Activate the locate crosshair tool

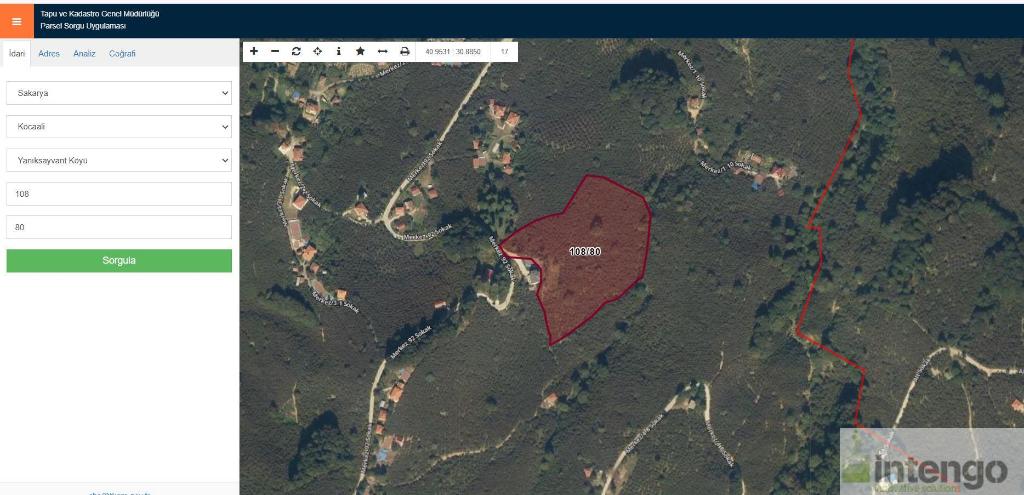tap(317, 51)
